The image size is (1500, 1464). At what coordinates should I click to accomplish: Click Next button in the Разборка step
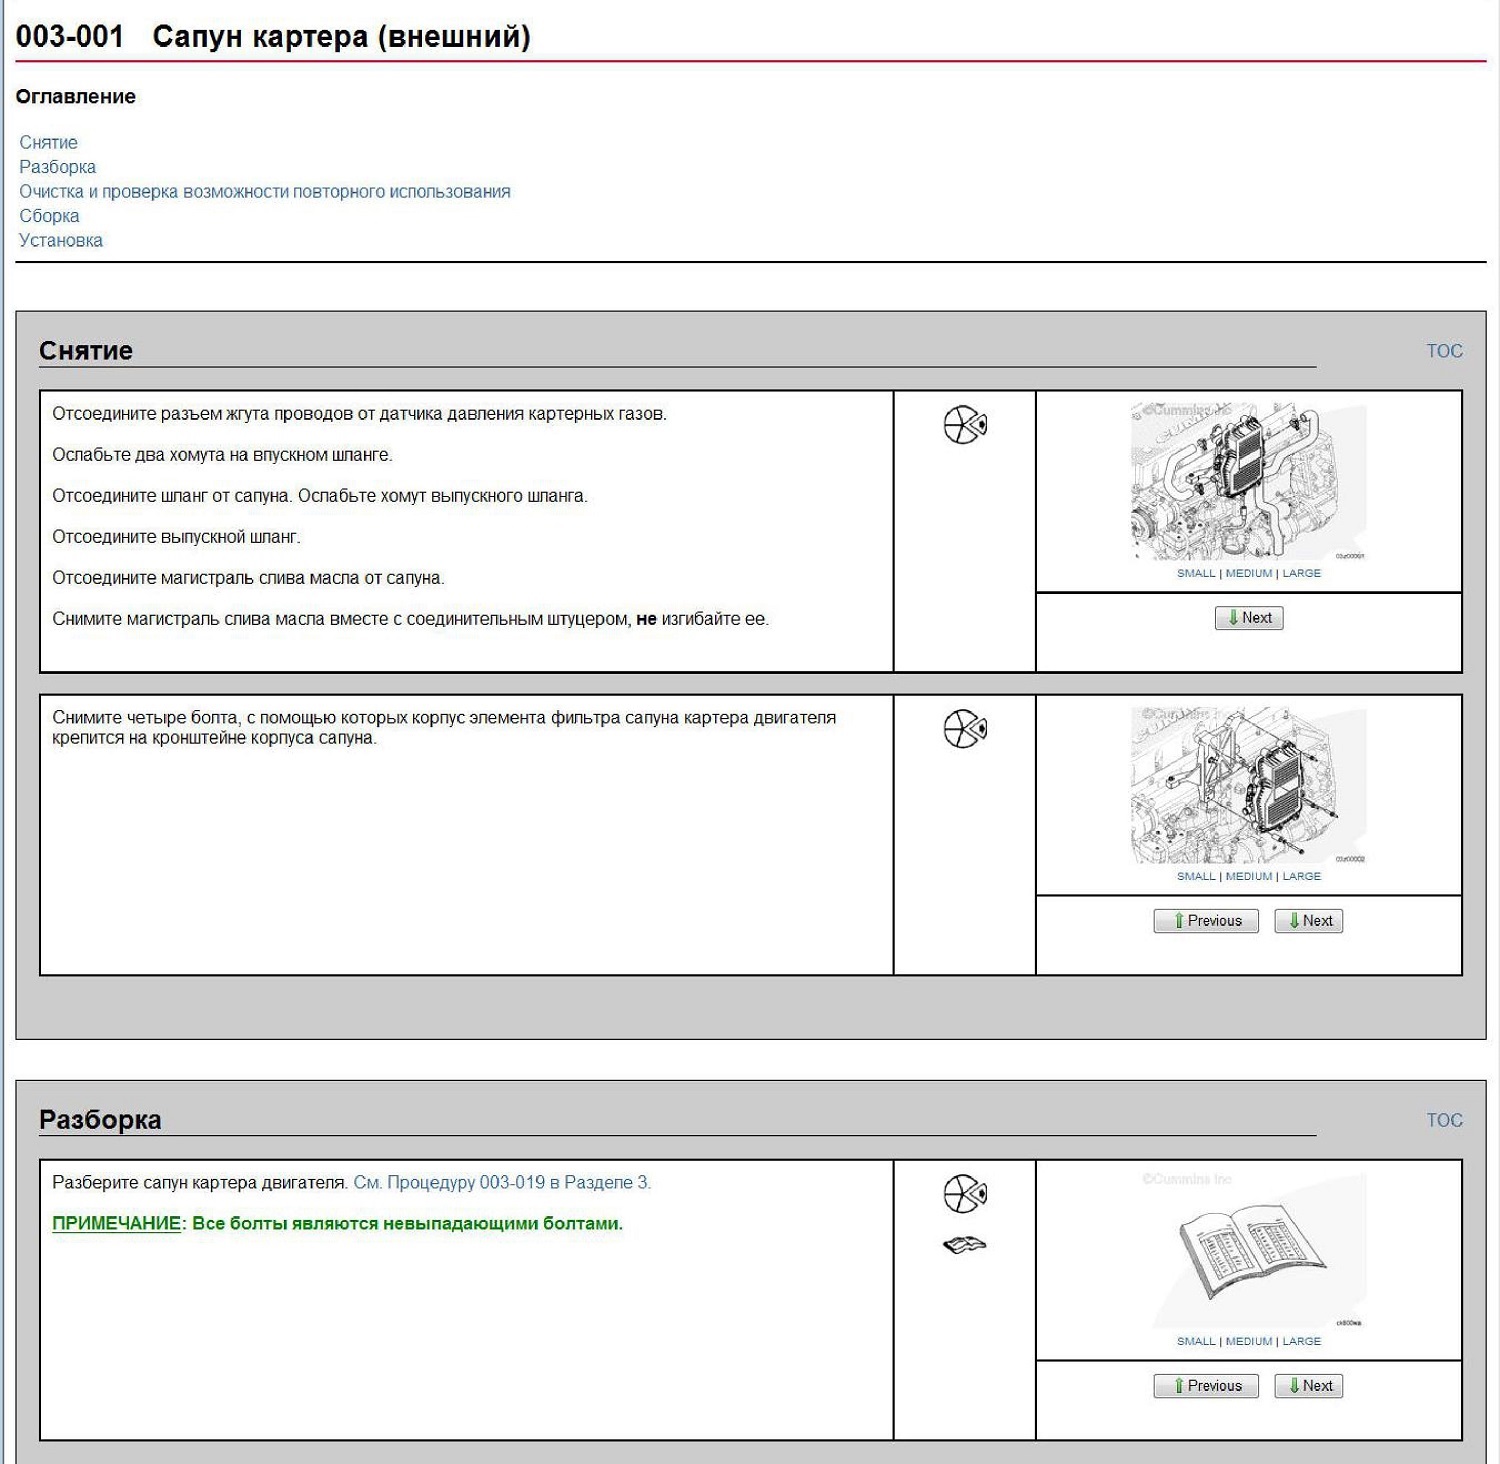coord(1309,1386)
